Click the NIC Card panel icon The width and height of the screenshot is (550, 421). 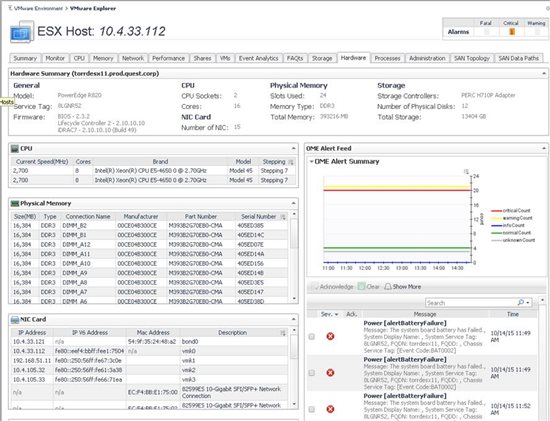click(x=15, y=320)
